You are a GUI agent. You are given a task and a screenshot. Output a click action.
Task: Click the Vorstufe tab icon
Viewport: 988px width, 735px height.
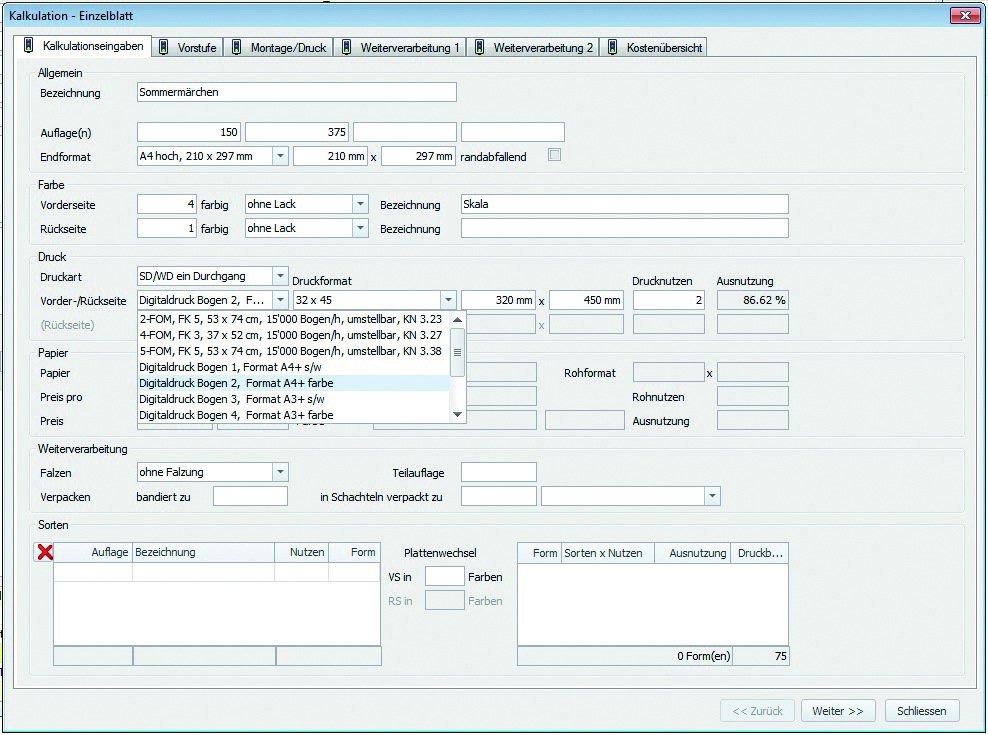pyautogui.click(x=164, y=48)
